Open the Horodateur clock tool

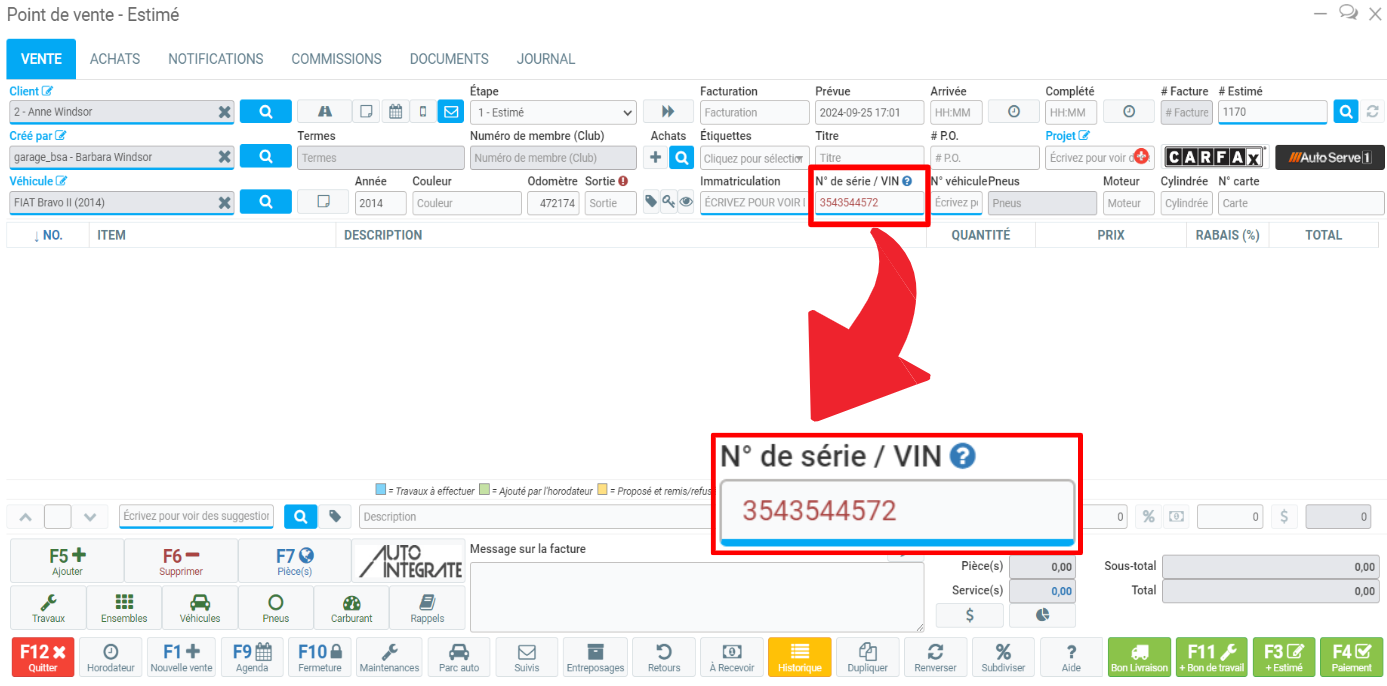[x=110, y=657]
